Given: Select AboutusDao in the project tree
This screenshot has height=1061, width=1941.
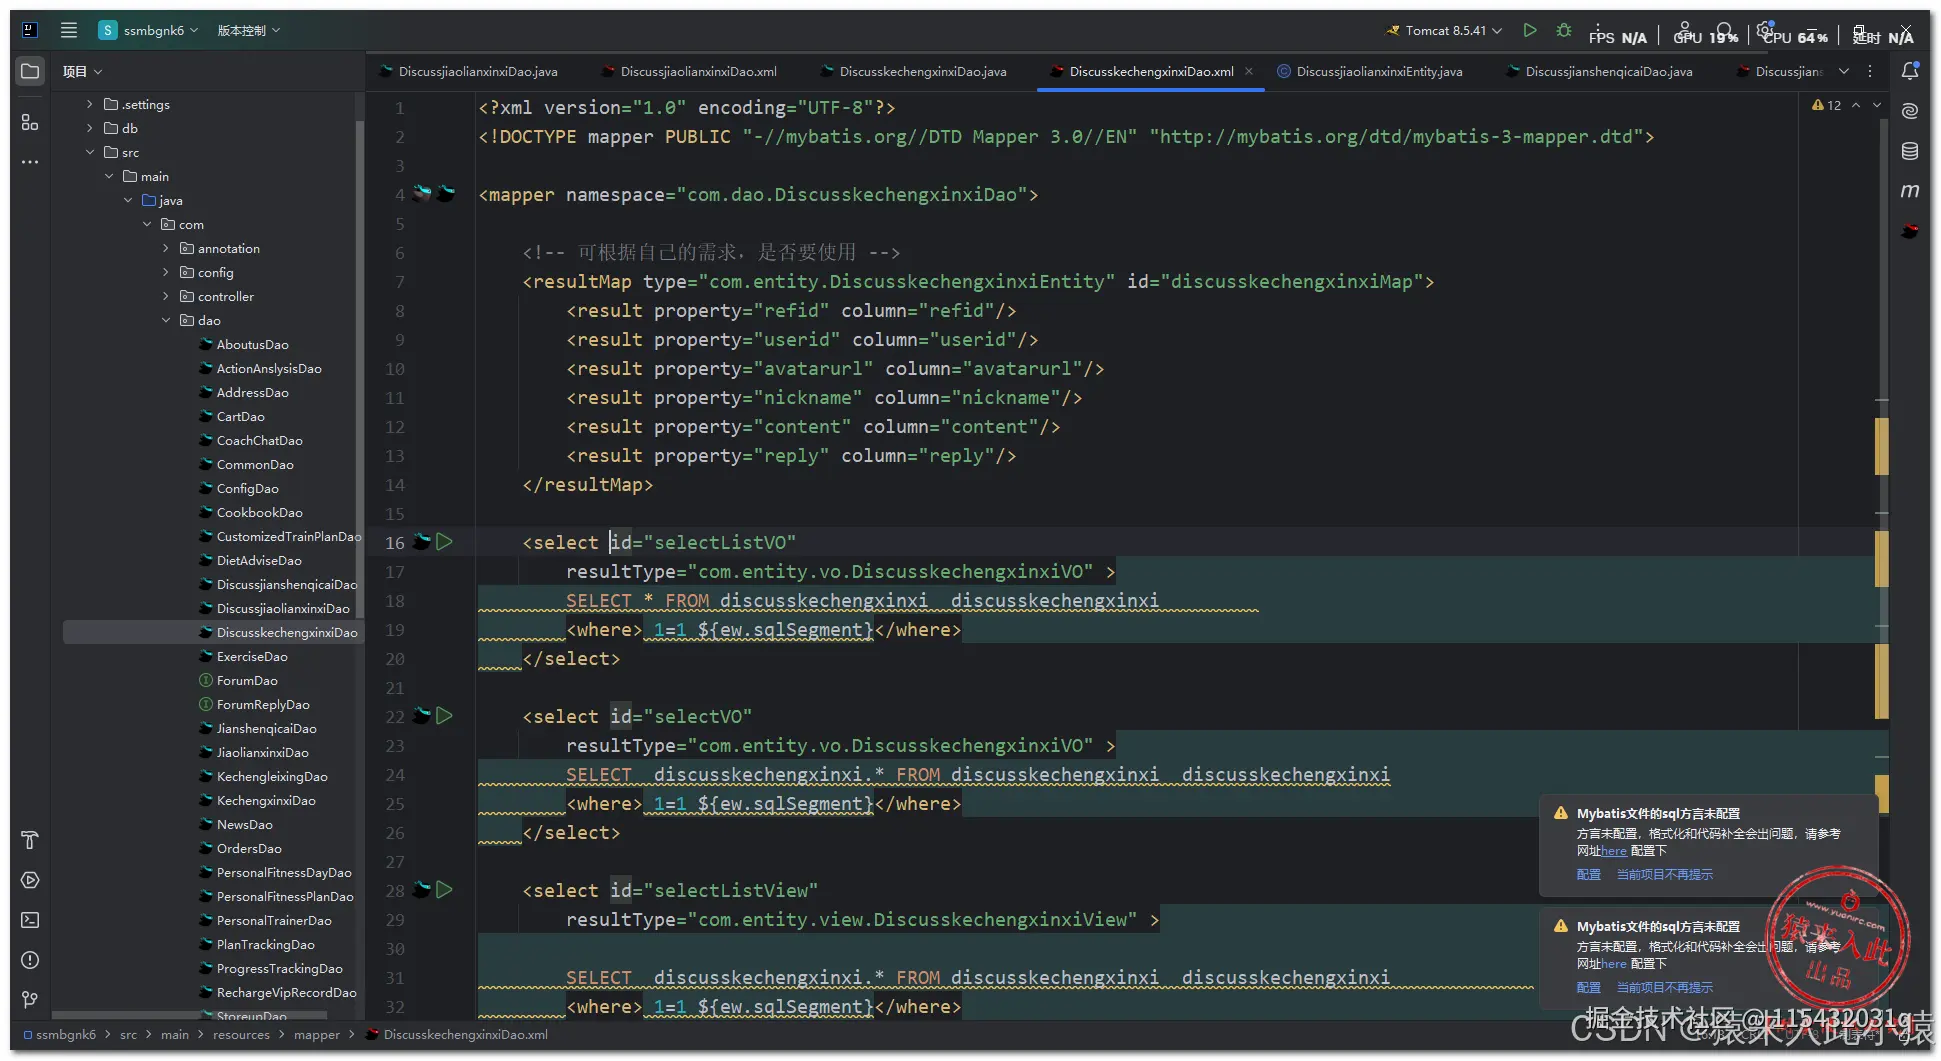Looking at the screenshot, I should tap(252, 344).
